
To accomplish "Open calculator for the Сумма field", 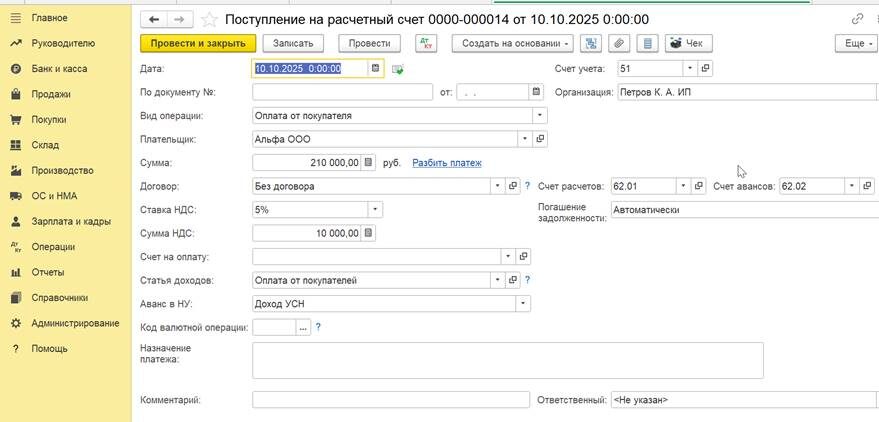I will coord(368,163).
